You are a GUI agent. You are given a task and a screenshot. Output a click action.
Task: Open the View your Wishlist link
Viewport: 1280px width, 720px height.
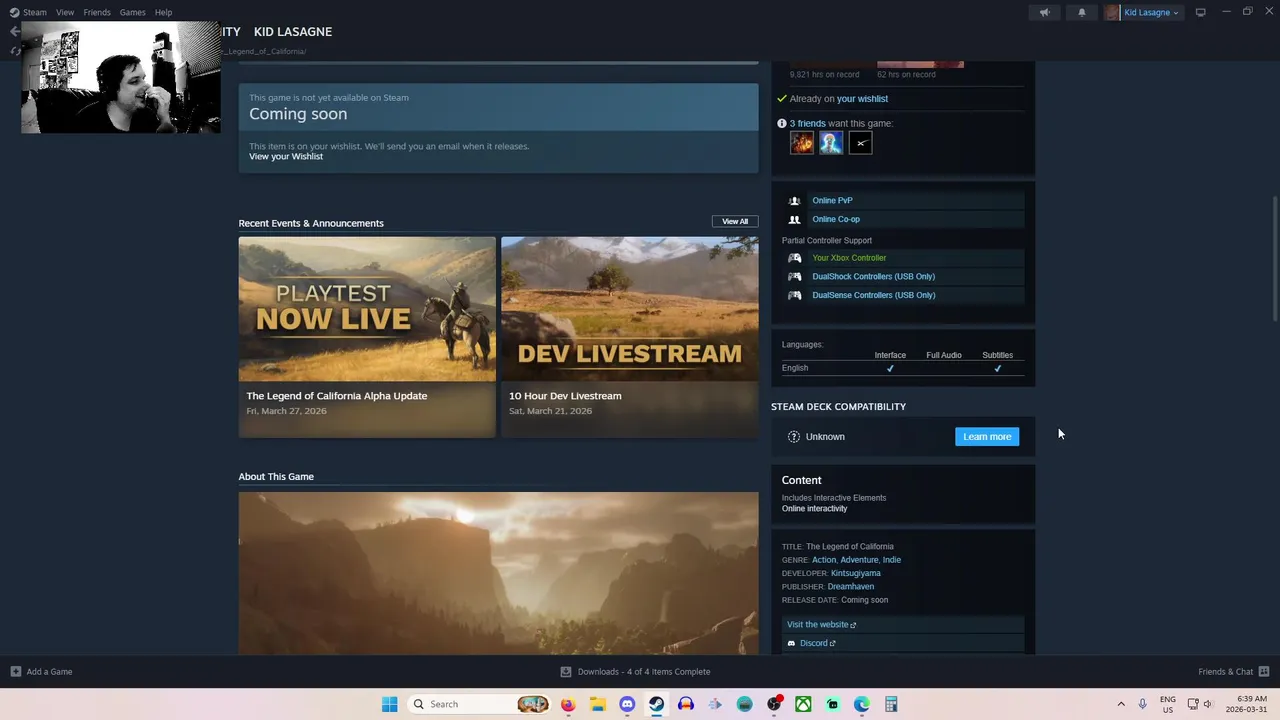[x=286, y=156]
